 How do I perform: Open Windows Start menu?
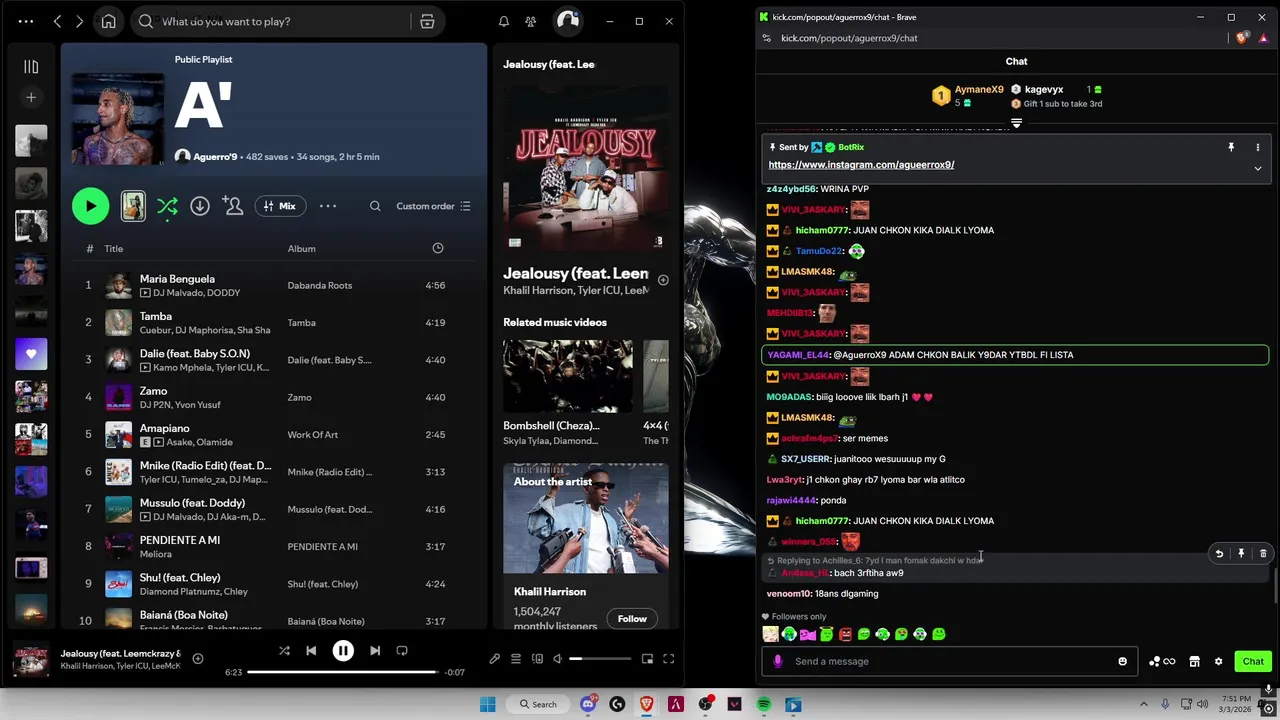(x=487, y=705)
